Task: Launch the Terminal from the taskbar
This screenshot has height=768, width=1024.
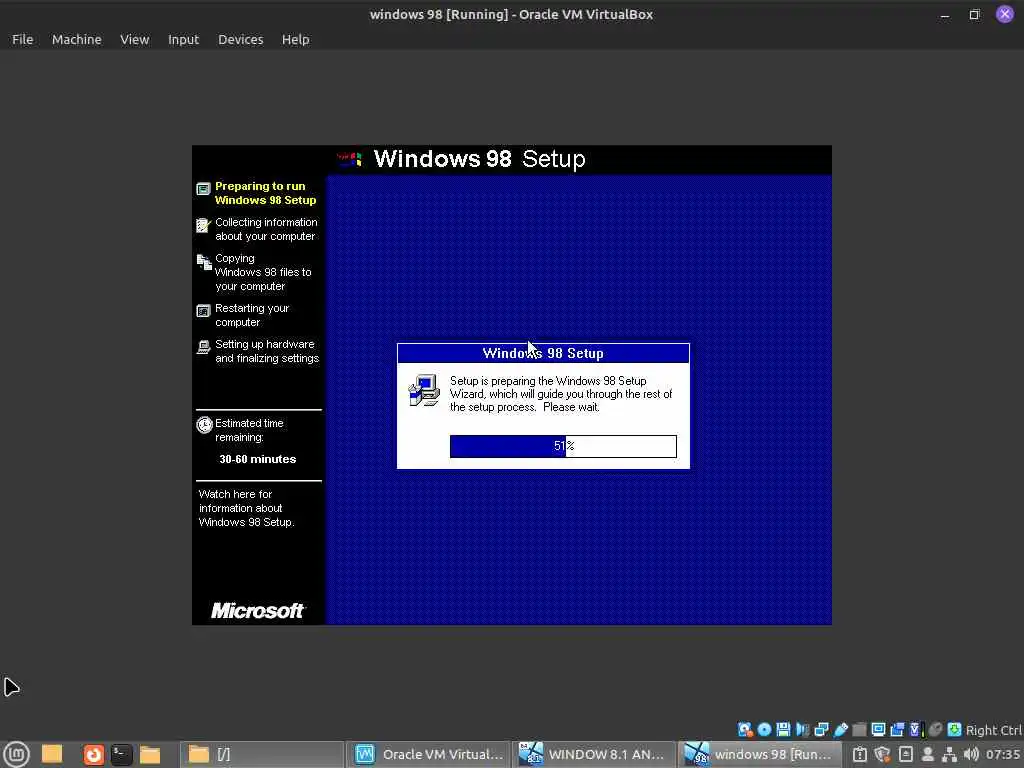Action: 121,754
